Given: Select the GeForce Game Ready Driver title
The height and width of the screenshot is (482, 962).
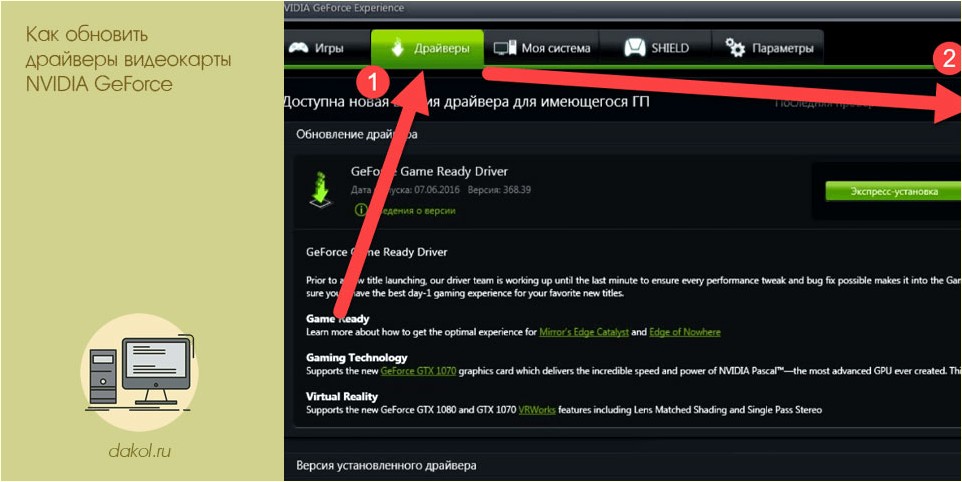Looking at the screenshot, I should click(429, 172).
